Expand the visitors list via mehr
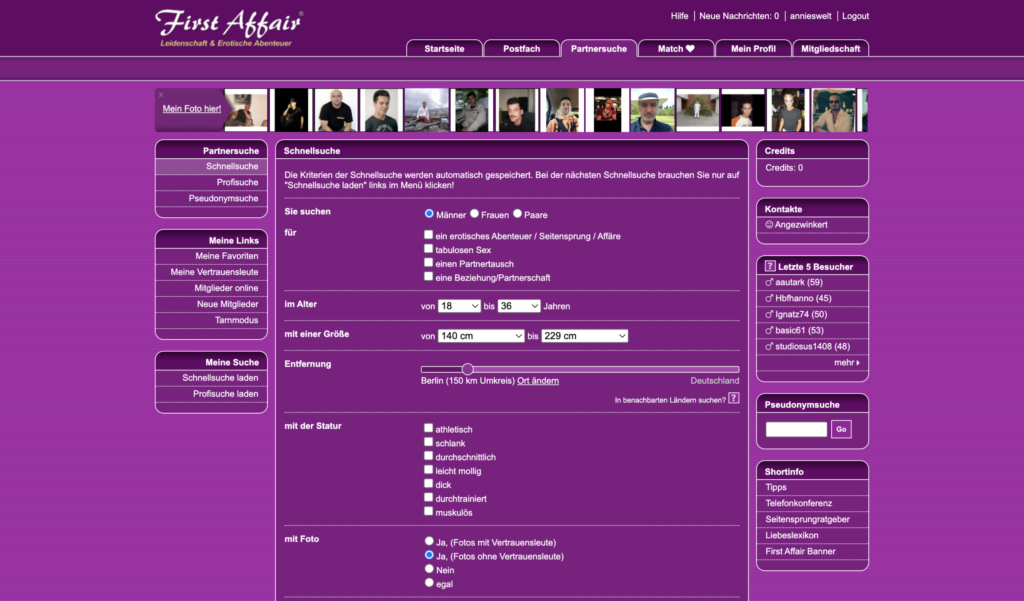Screen dimensions: 1024x601 tap(846, 363)
